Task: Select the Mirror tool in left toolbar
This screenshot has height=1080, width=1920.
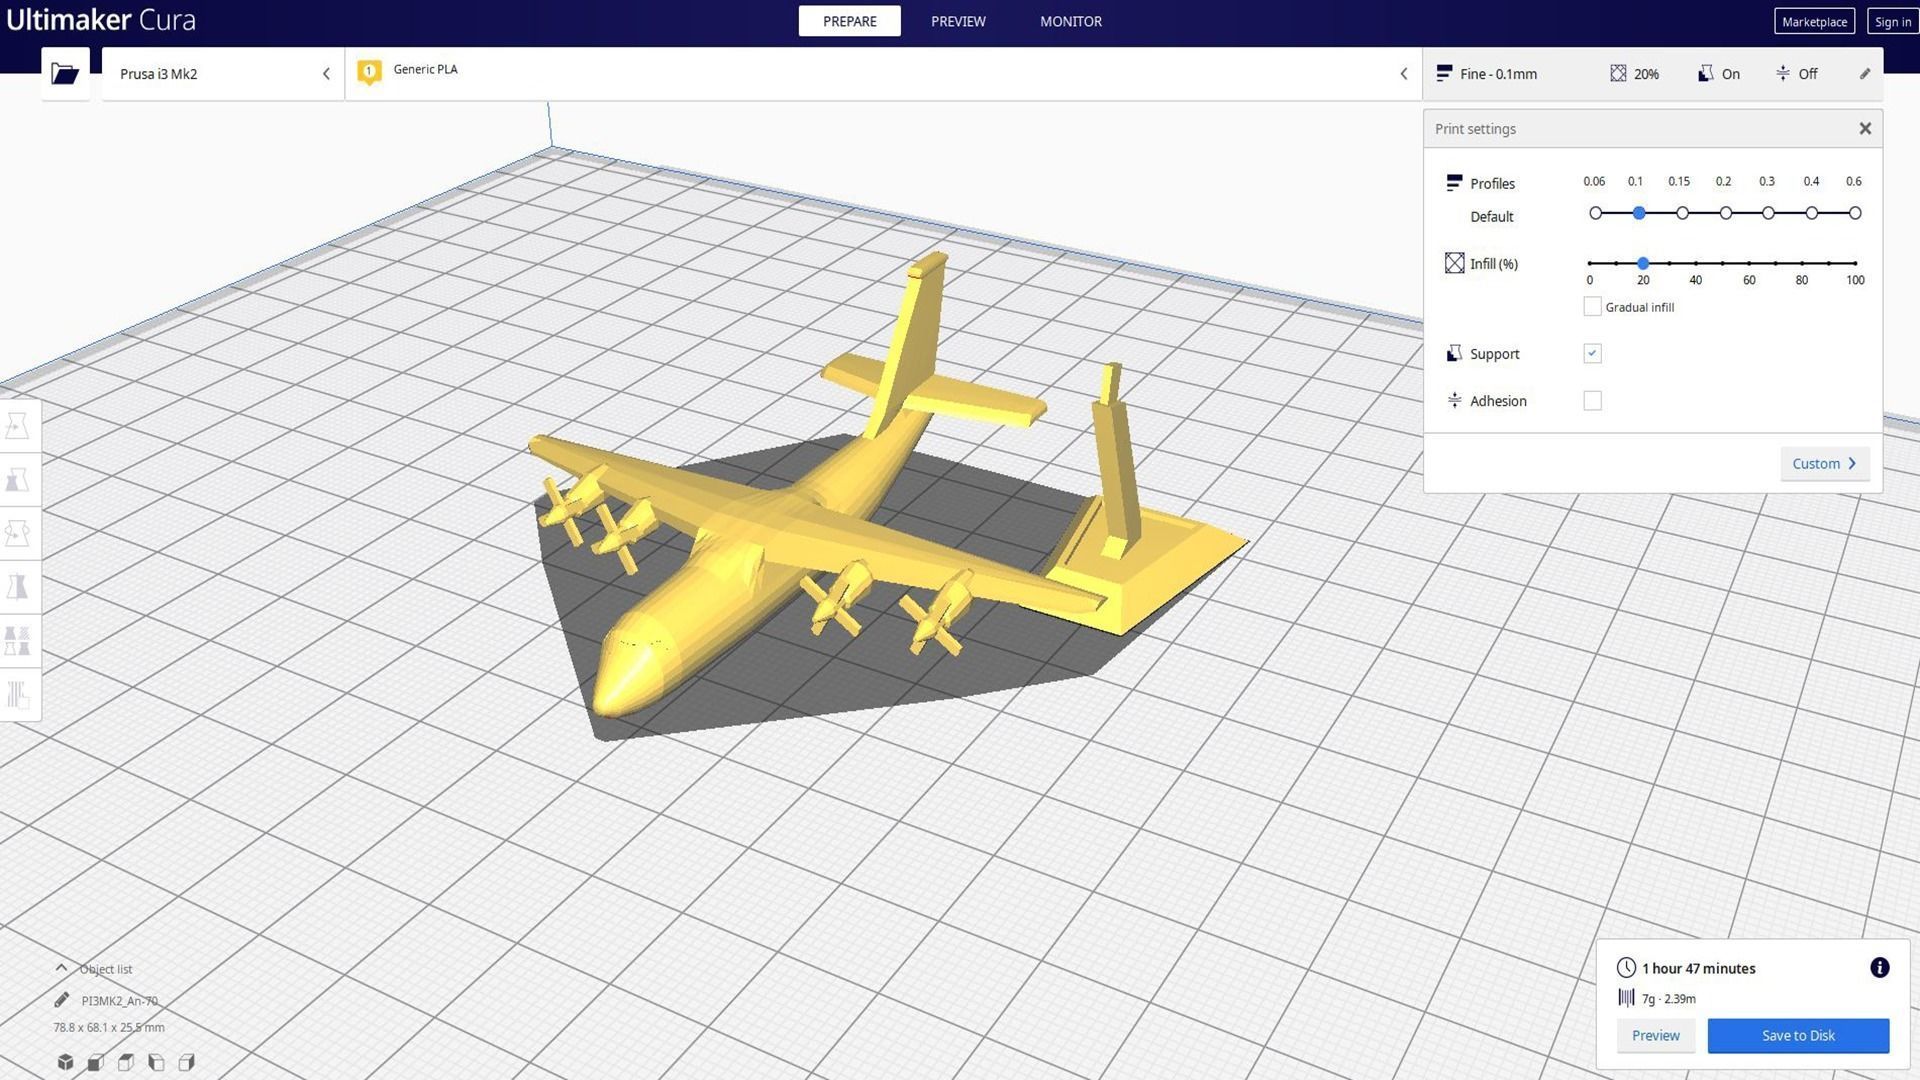Action: point(18,587)
